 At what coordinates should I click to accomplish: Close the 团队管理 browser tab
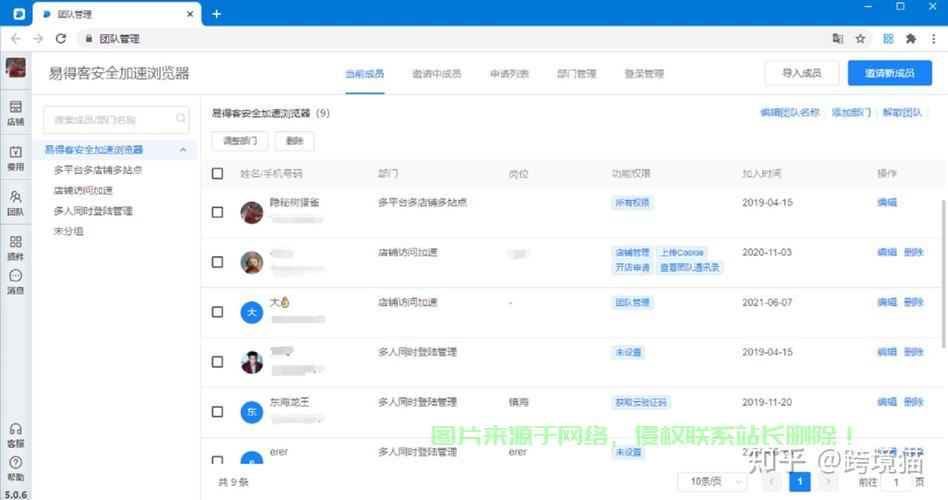pyautogui.click(x=190, y=14)
